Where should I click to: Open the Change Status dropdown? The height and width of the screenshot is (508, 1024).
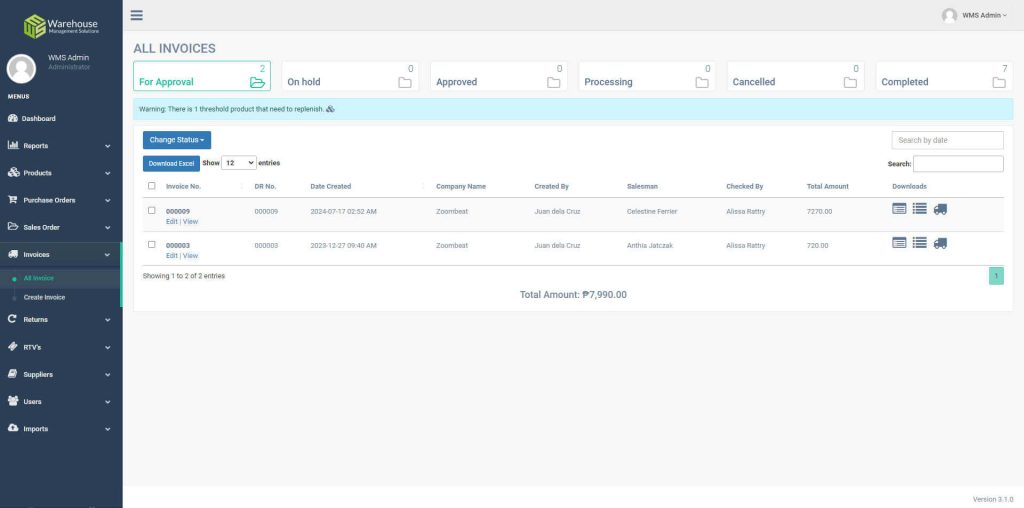coord(177,140)
